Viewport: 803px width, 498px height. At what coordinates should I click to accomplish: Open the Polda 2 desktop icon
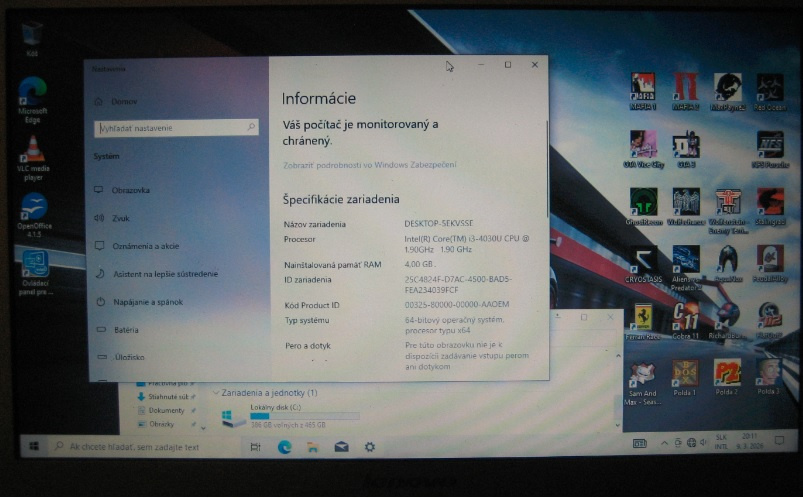point(727,378)
